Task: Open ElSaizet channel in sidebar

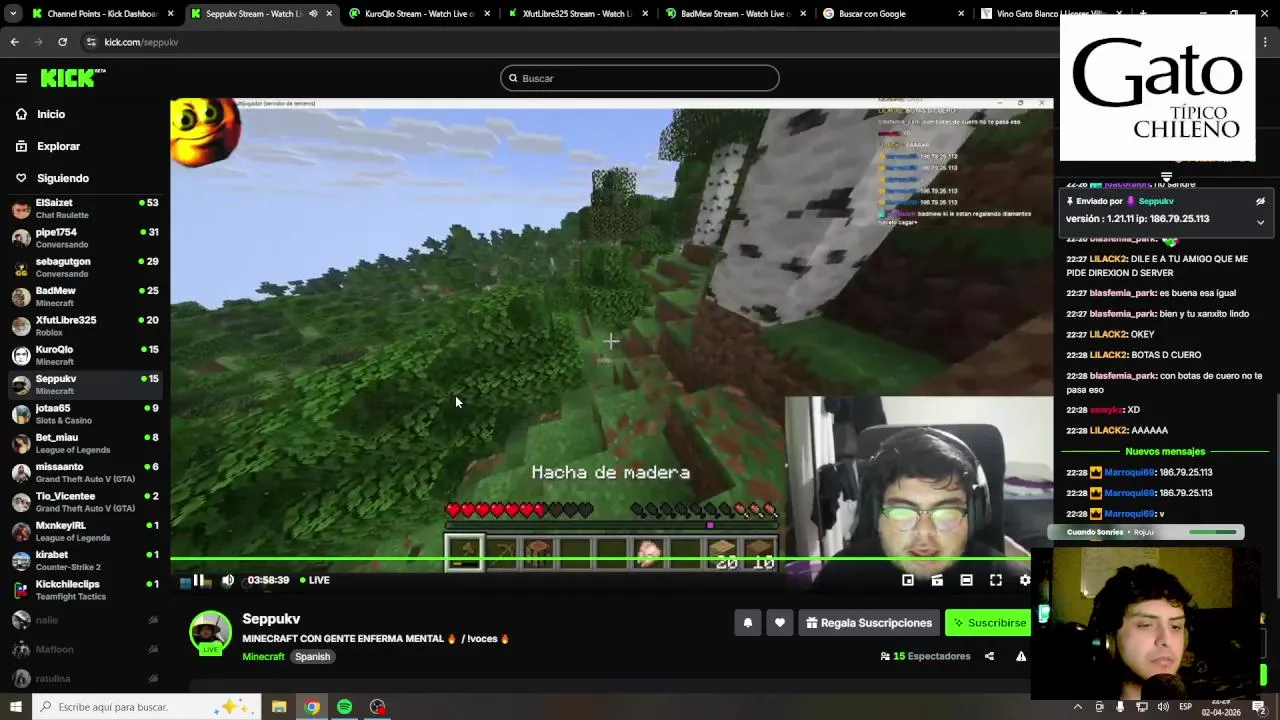Action: tap(85, 208)
